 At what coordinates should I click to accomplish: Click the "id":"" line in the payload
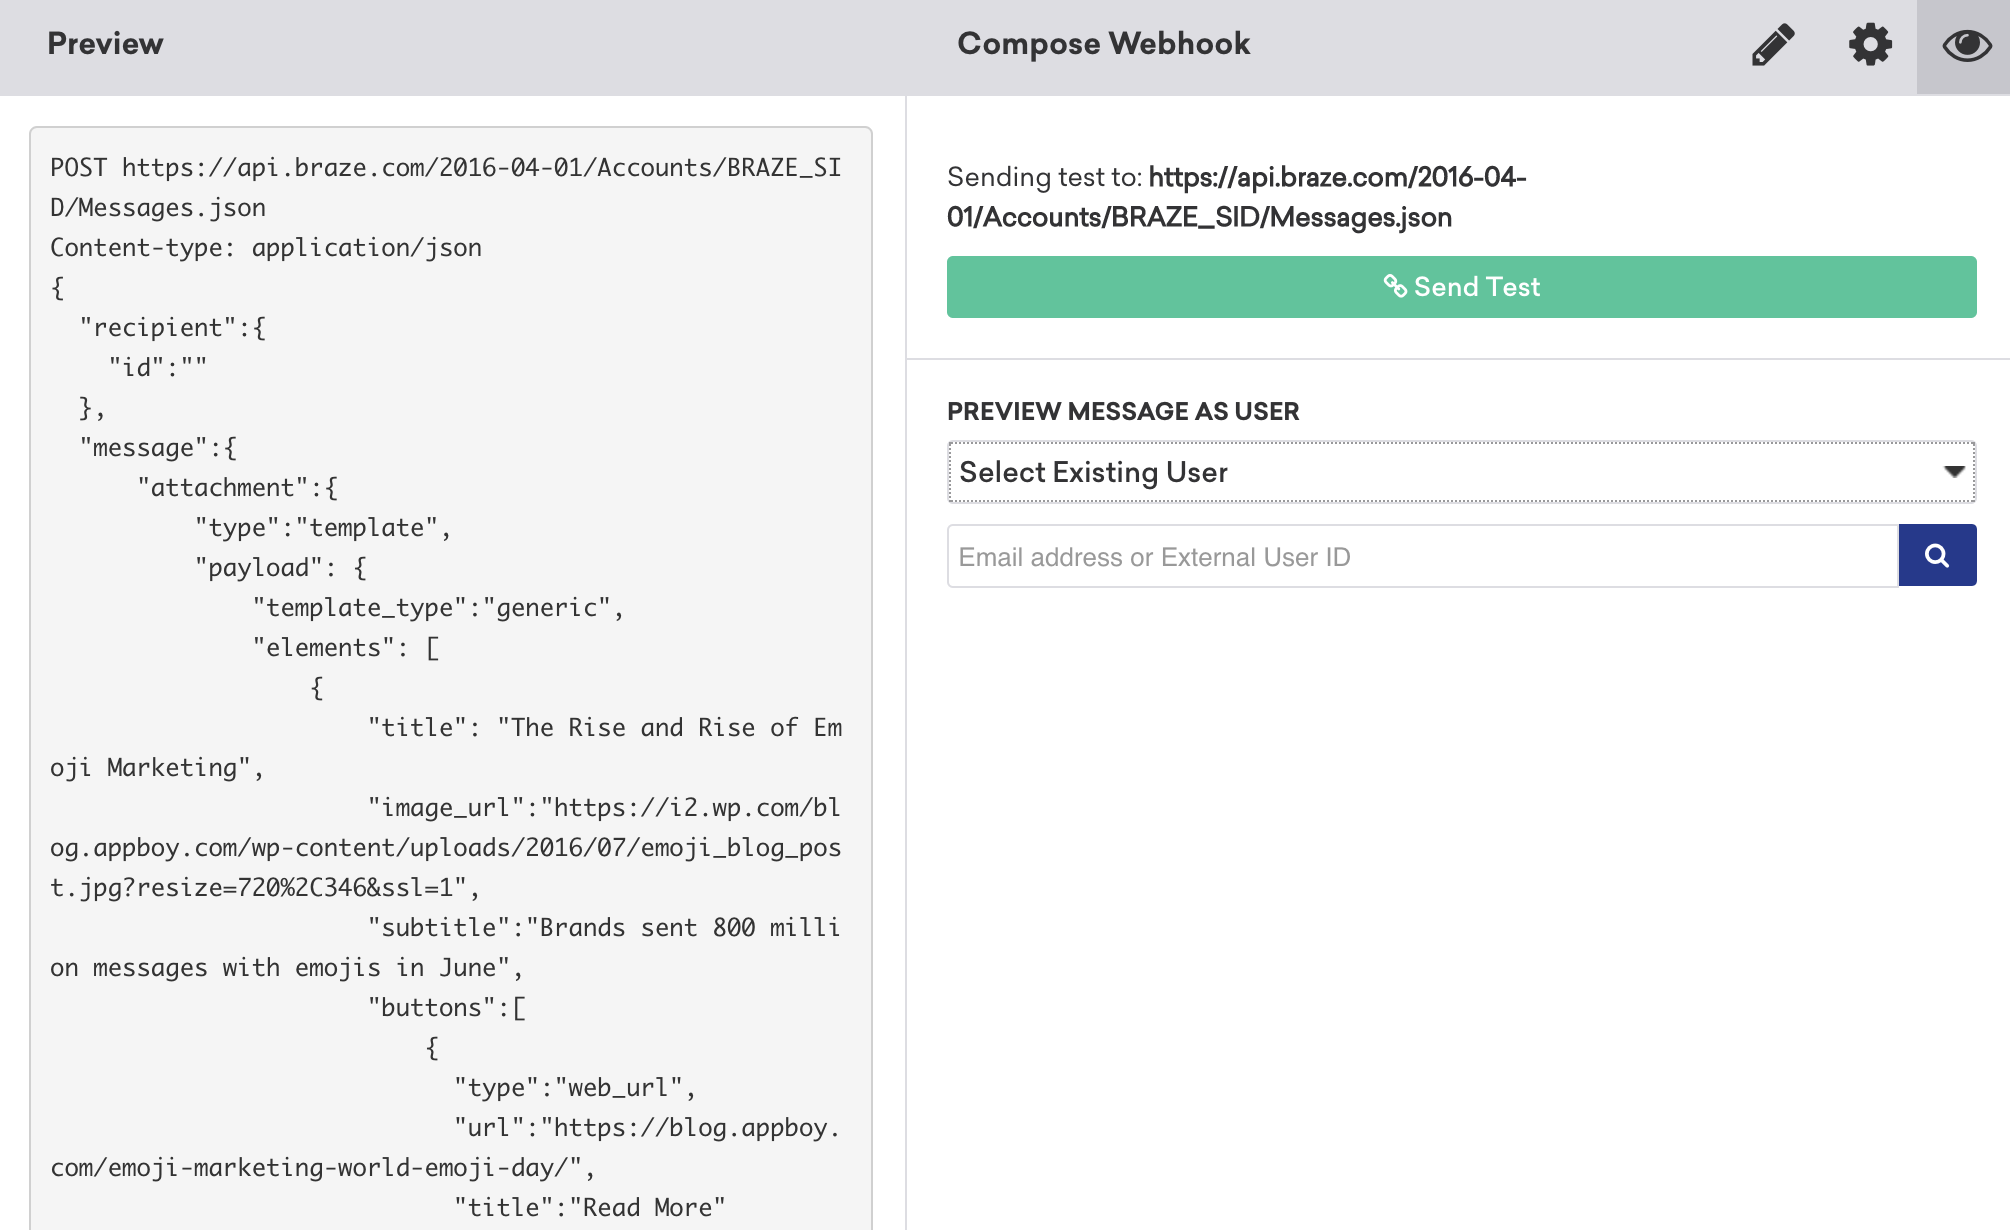pos(157,367)
